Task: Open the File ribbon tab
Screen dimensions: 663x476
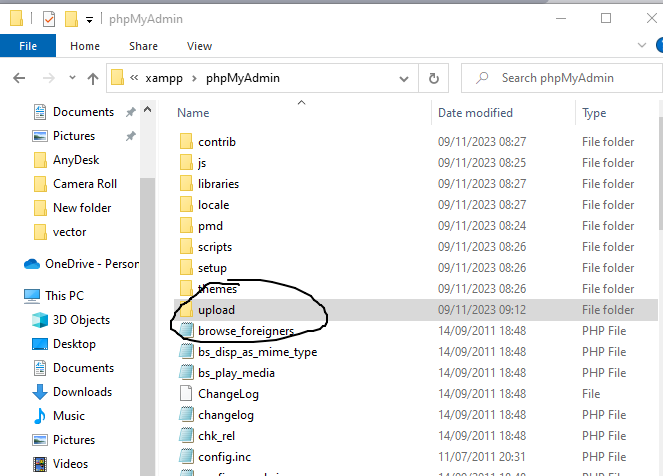Action: point(28,46)
